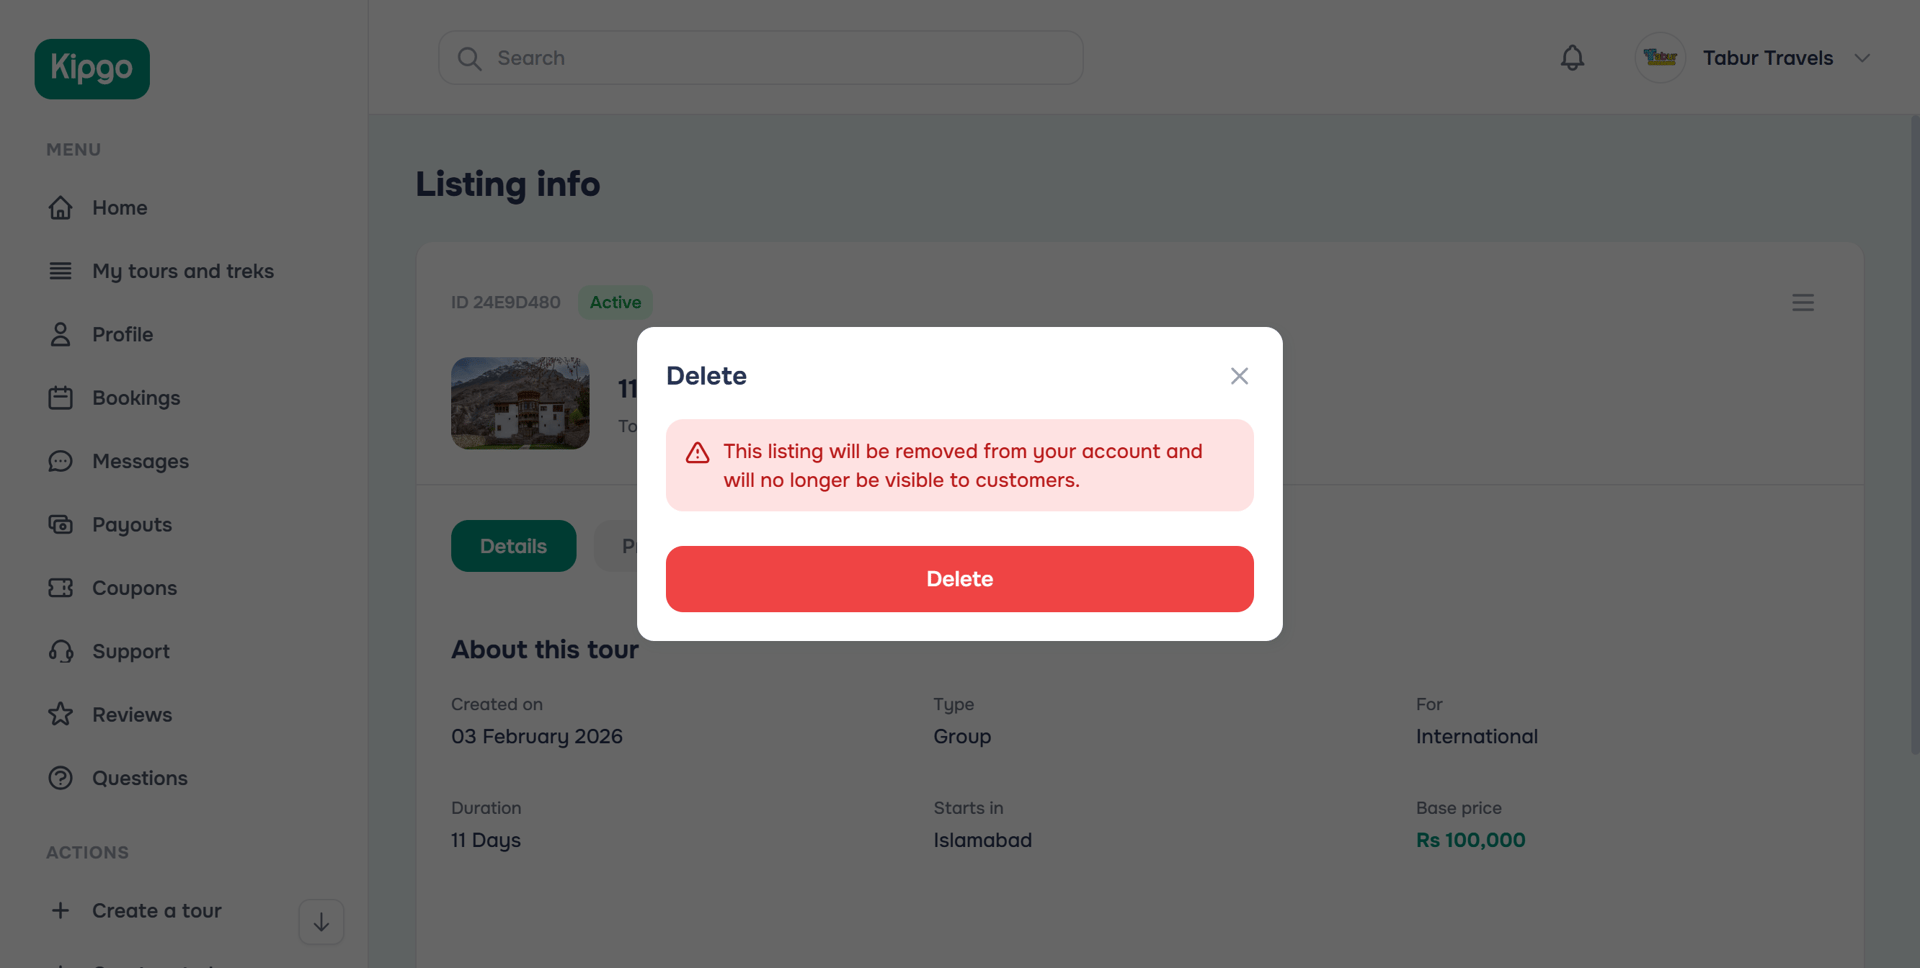The height and width of the screenshot is (968, 1920).
Task: Open the Home icon in sidebar
Action: [61, 207]
